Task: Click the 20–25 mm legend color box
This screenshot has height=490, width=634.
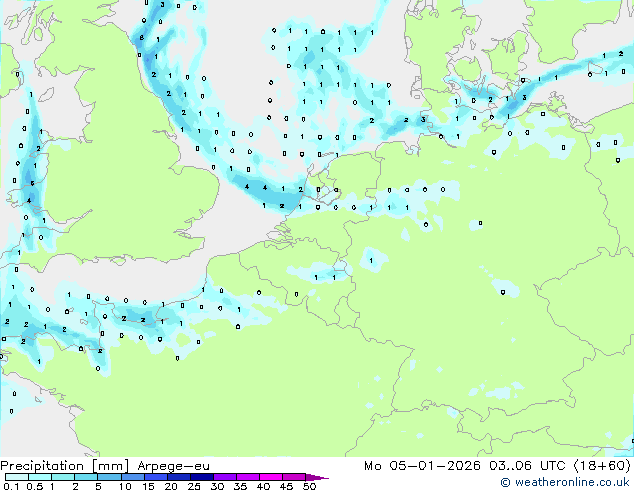Action: 179,477
